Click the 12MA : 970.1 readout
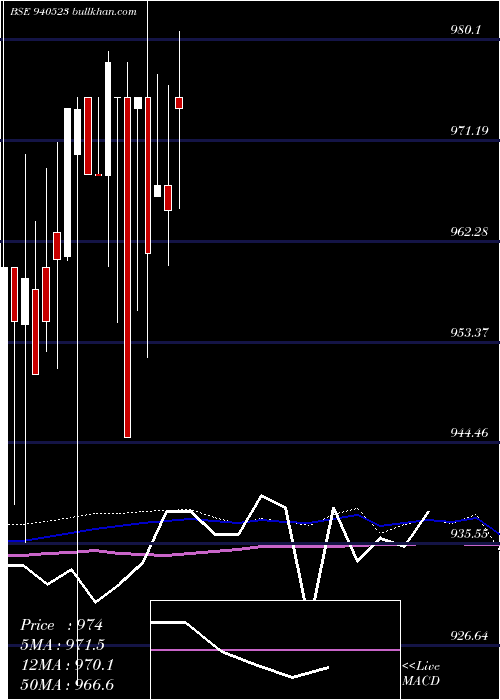The image size is (500, 700). pos(67,665)
